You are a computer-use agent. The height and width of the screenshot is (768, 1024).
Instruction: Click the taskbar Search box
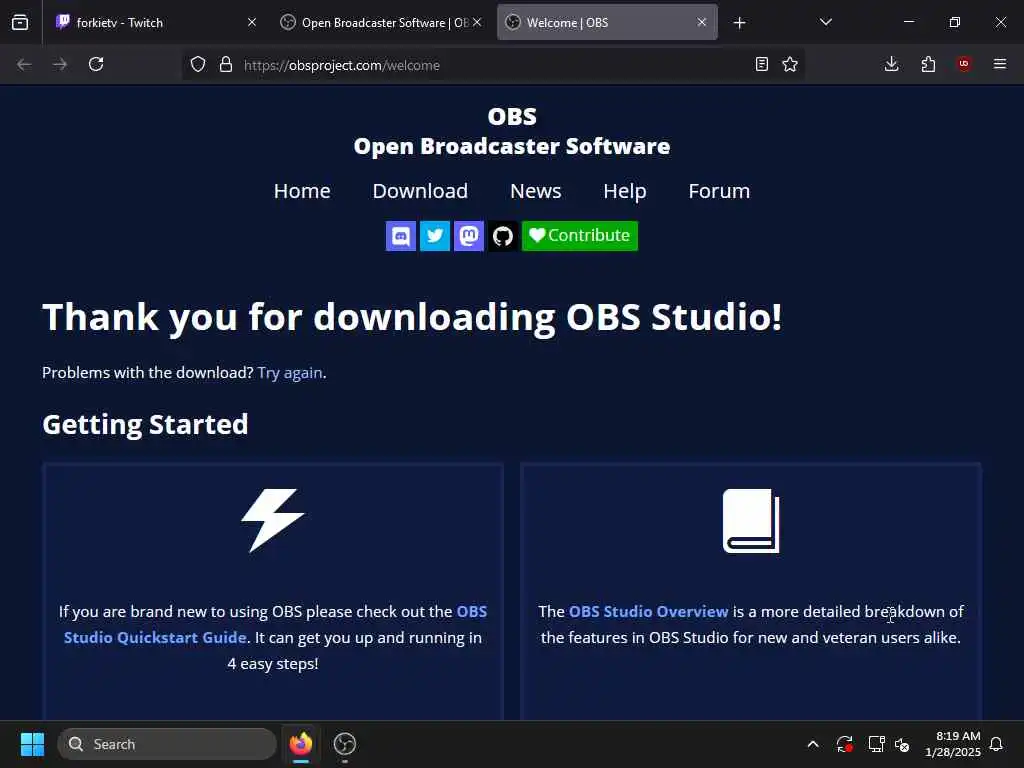coord(167,744)
